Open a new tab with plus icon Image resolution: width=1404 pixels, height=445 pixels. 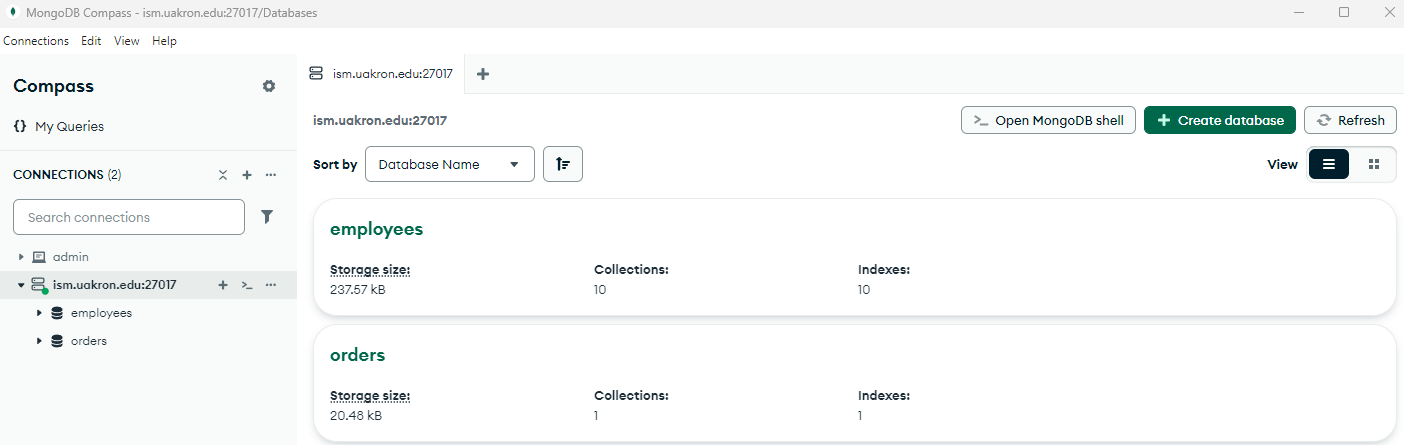[x=483, y=74]
